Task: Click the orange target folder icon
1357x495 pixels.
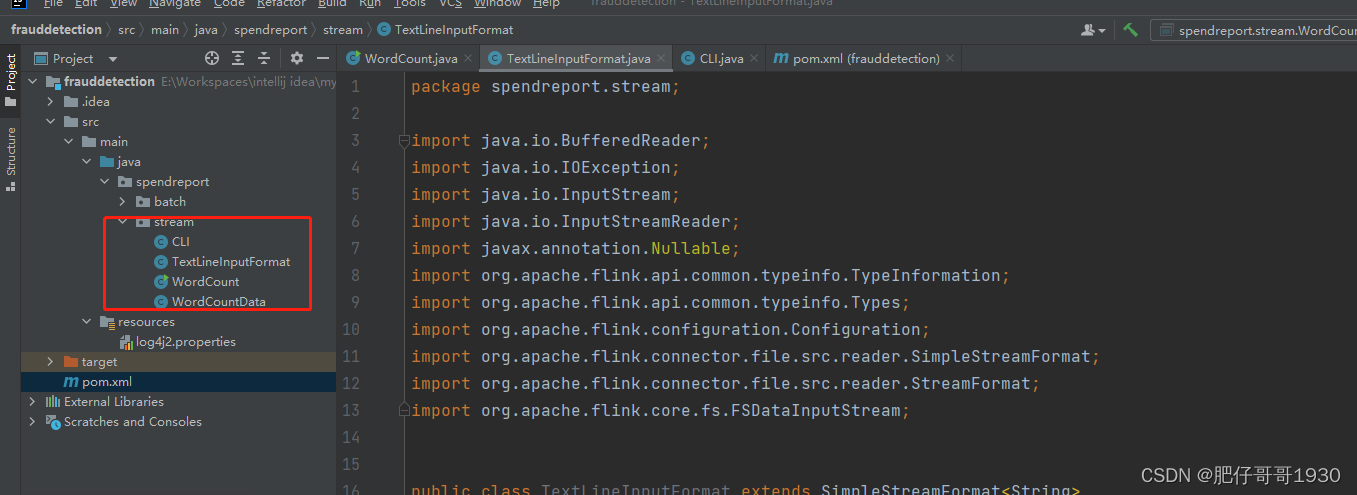Action: click(x=71, y=361)
